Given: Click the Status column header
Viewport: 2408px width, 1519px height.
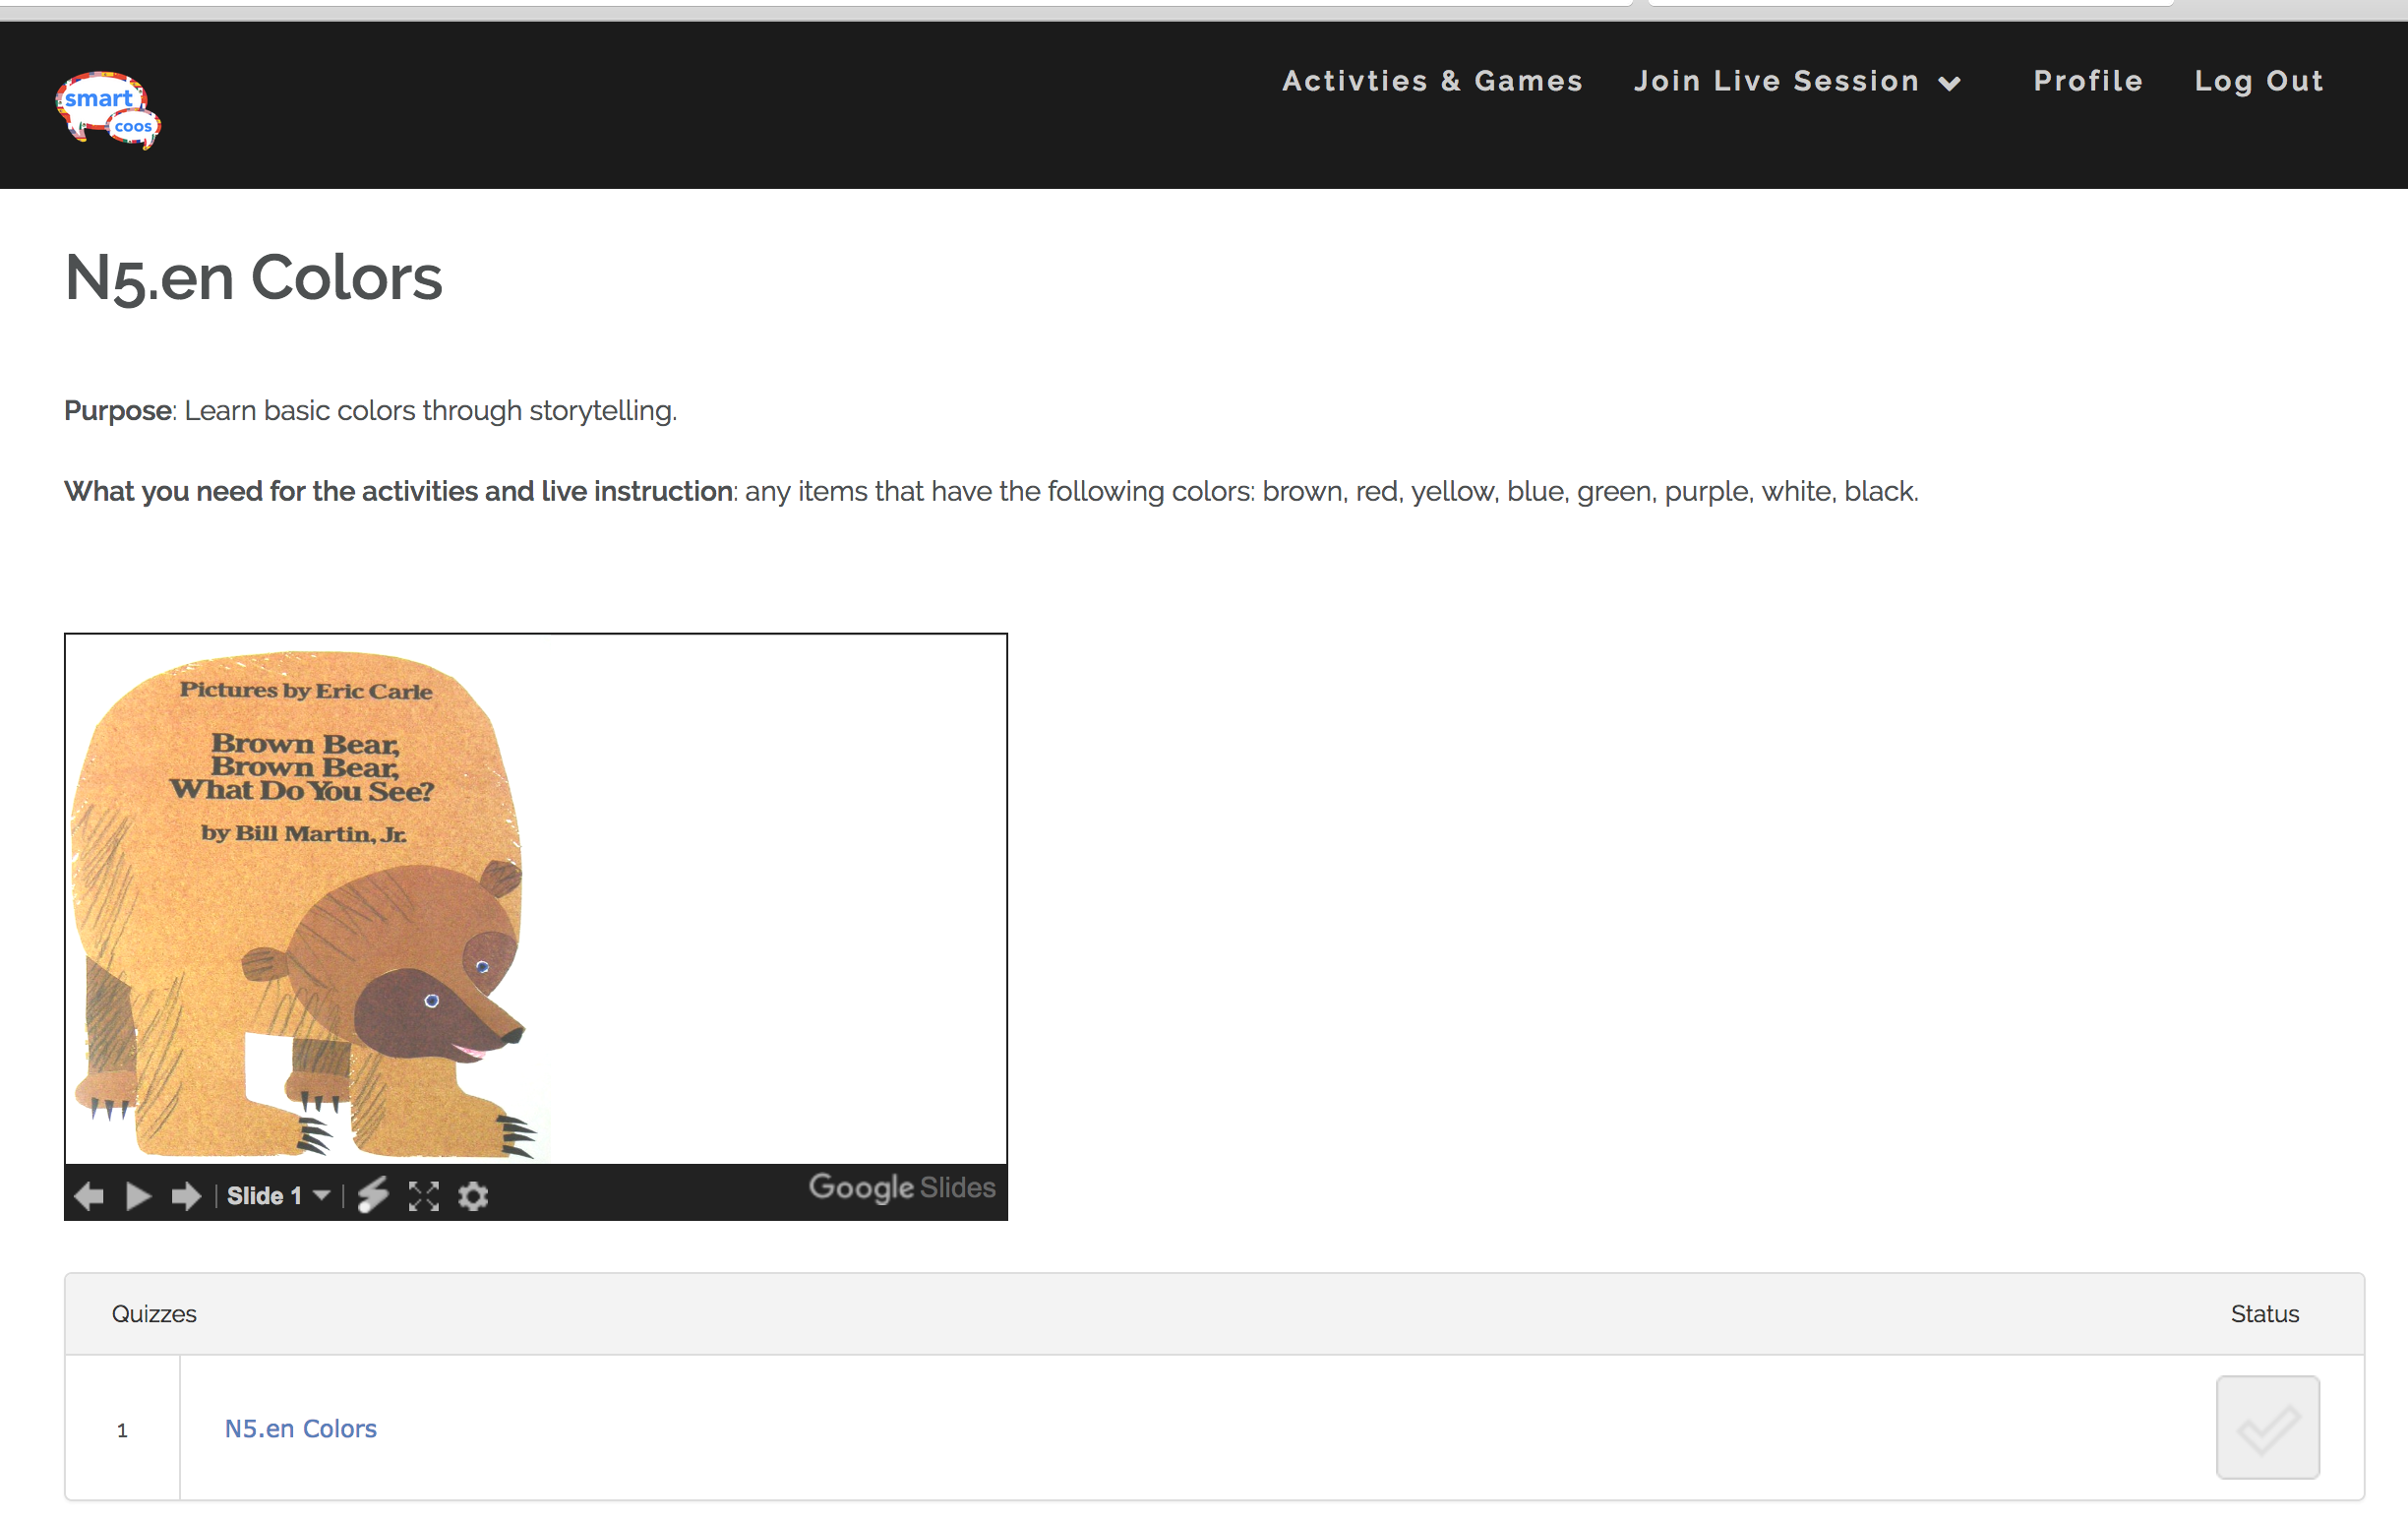Looking at the screenshot, I should point(2264,1313).
